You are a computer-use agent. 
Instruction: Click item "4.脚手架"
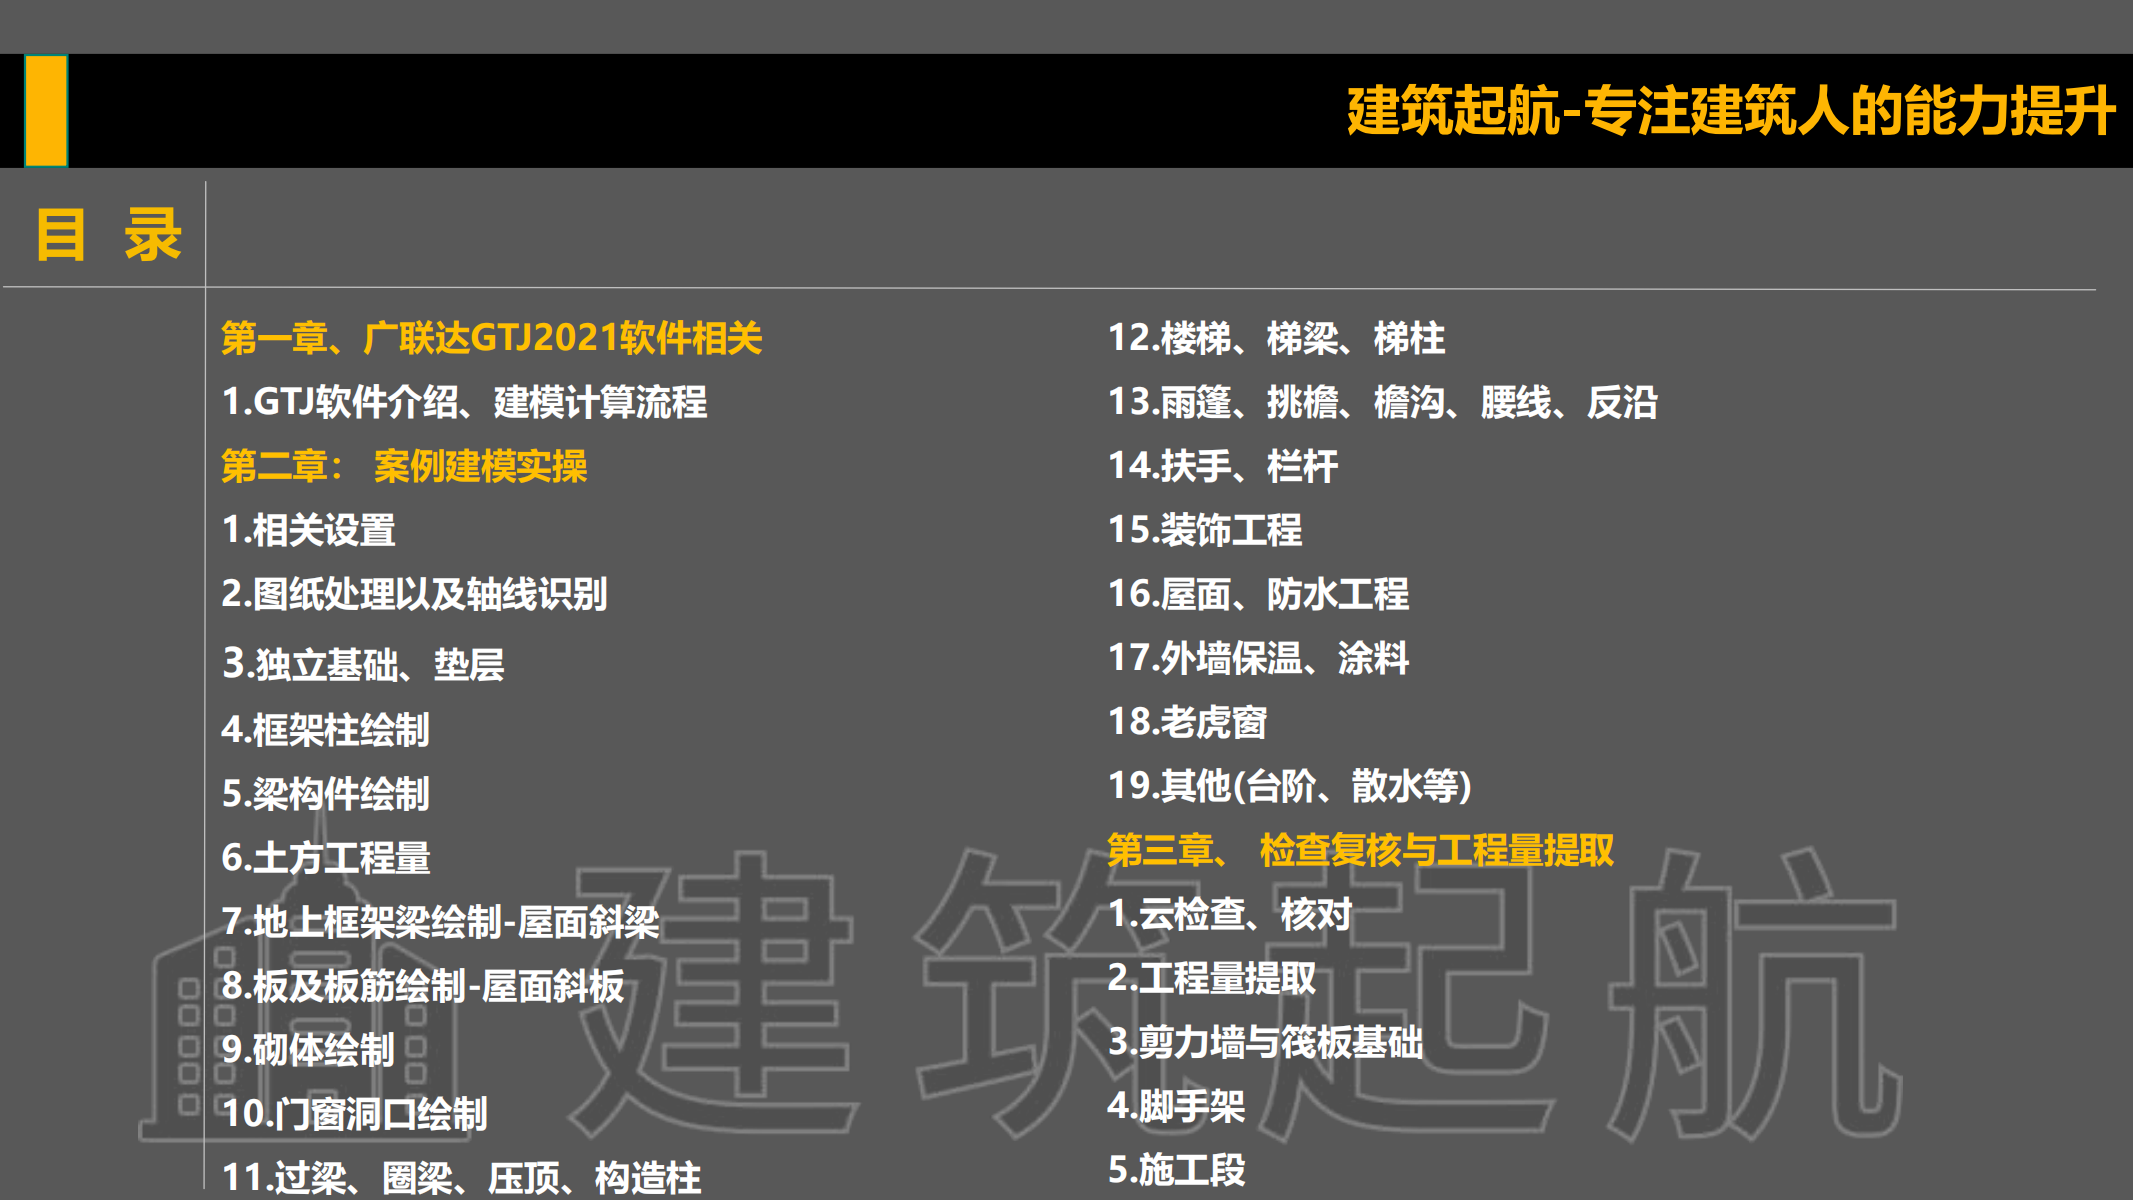(1176, 1106)
